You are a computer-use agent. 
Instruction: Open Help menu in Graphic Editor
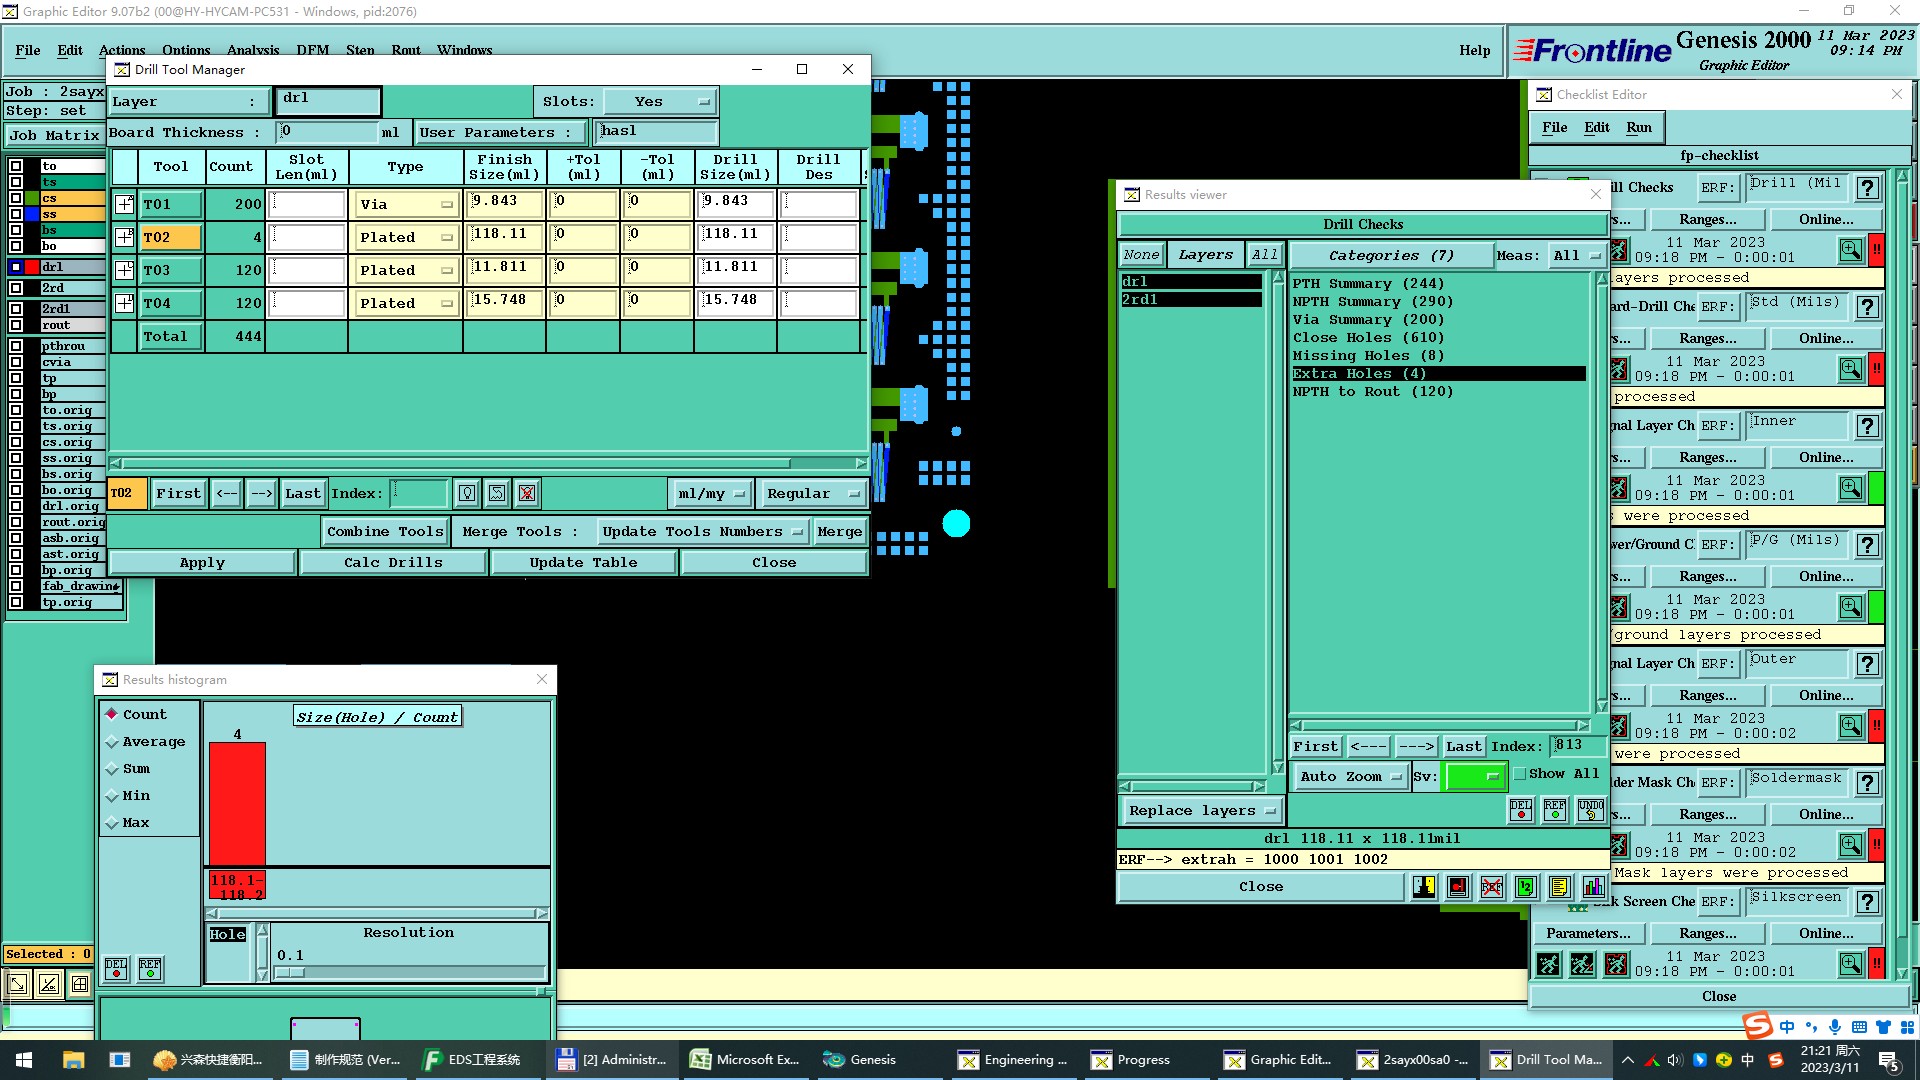(1474, 50)
